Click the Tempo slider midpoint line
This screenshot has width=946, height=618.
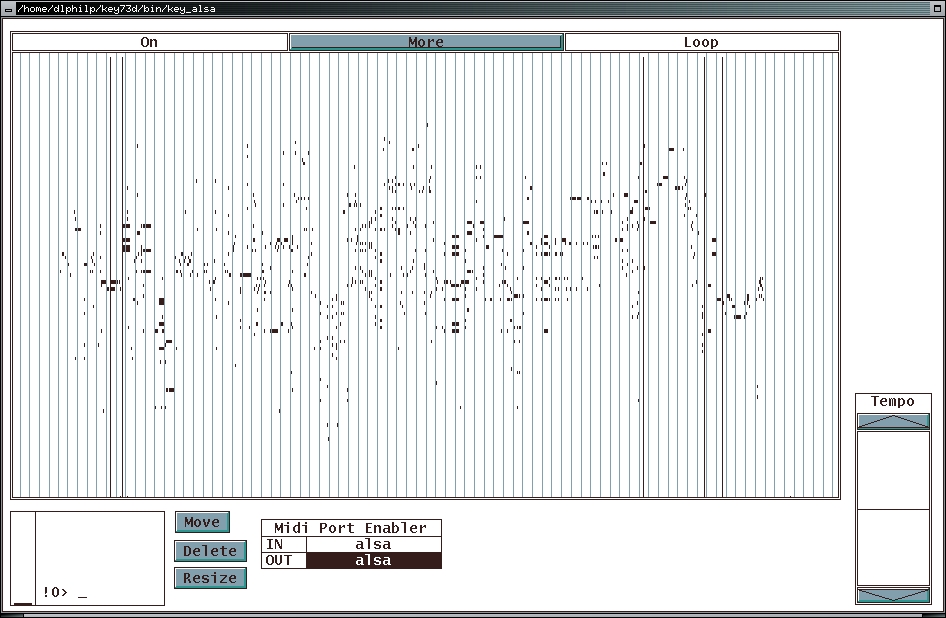(893, 509)
